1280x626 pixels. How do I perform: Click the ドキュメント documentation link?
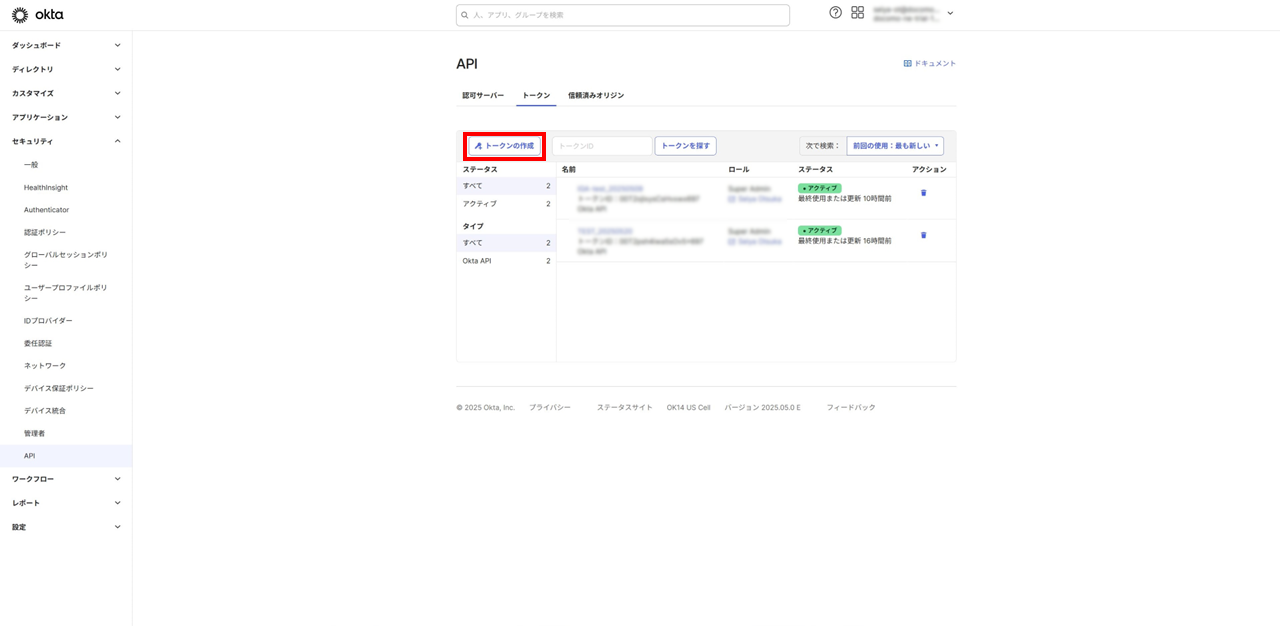click(x=930, y=63)
